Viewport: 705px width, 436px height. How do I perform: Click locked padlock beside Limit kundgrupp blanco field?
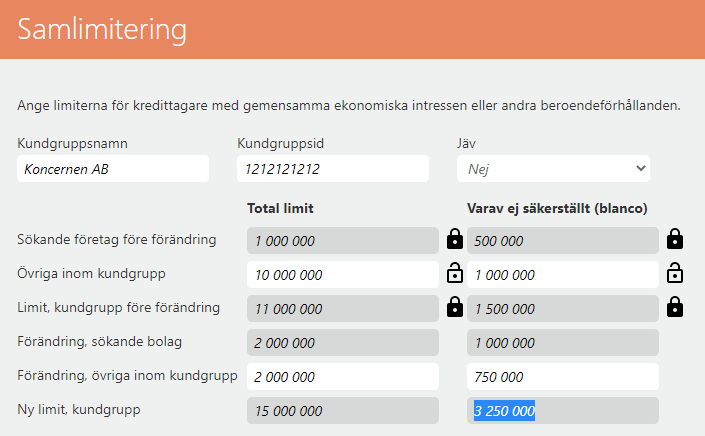tap(674, 307)
